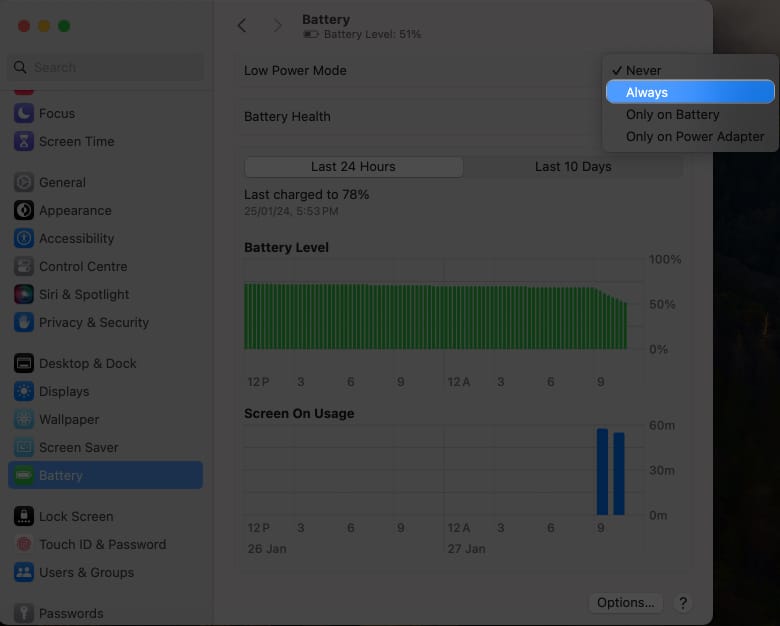Go forward with the right chevron
Screen dimensions: 780x626
278,25
